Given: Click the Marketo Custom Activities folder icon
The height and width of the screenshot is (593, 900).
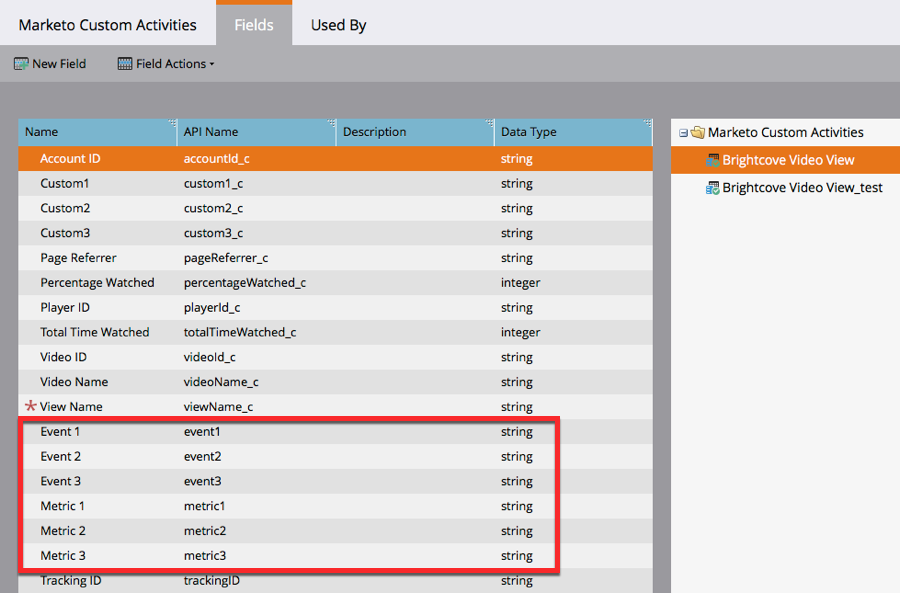Looking at the screenshot, I should 696,131.
